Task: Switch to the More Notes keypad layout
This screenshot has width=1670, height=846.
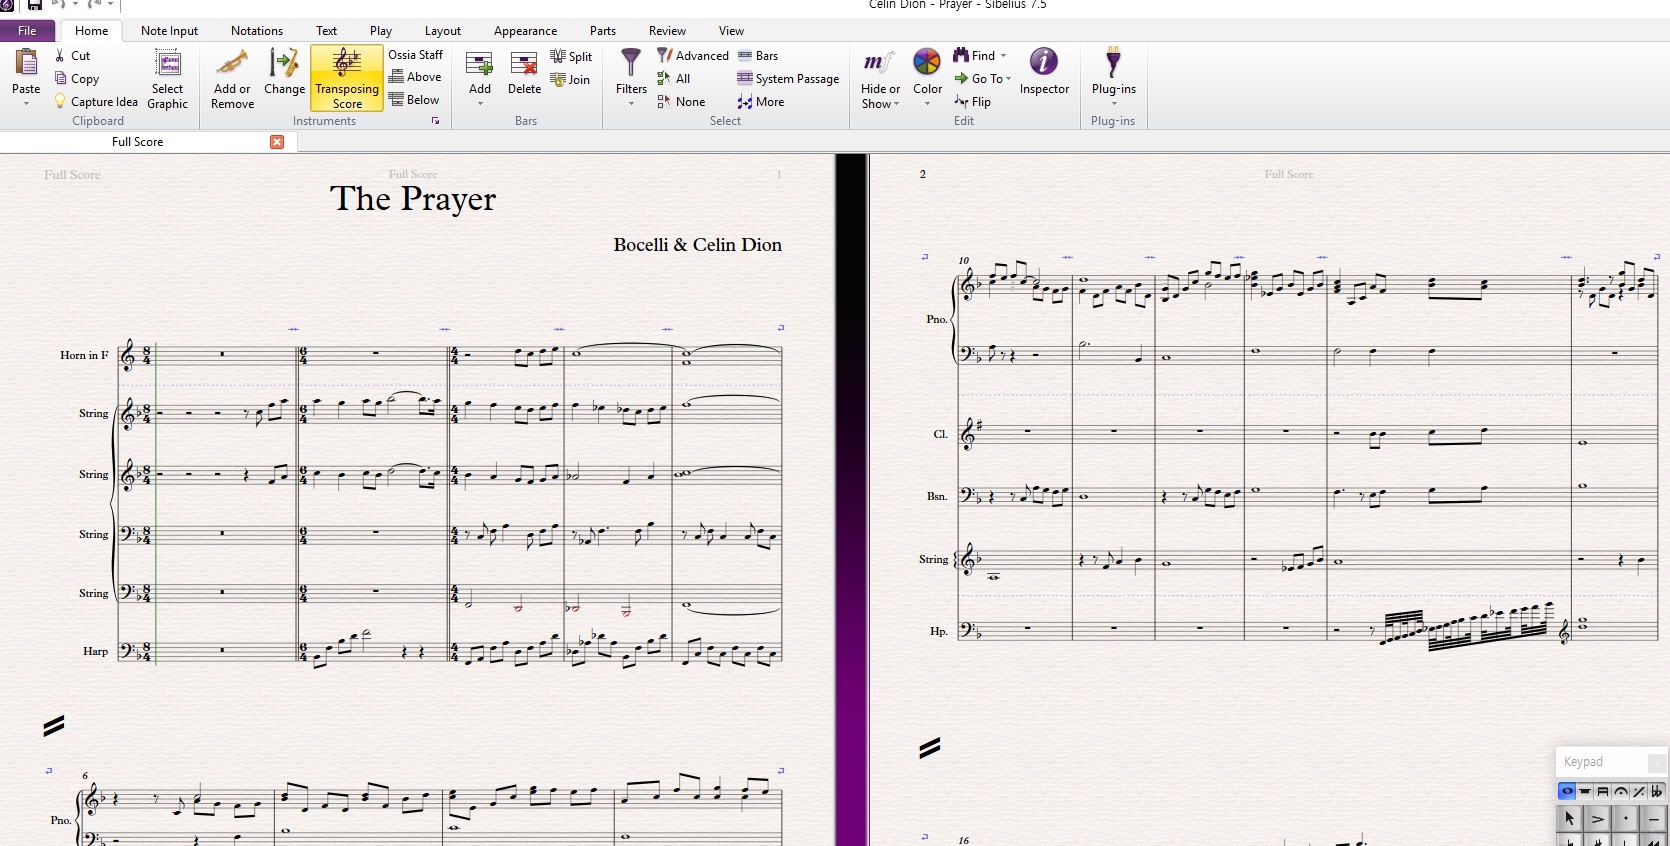Action: (x=1585, y=791)
